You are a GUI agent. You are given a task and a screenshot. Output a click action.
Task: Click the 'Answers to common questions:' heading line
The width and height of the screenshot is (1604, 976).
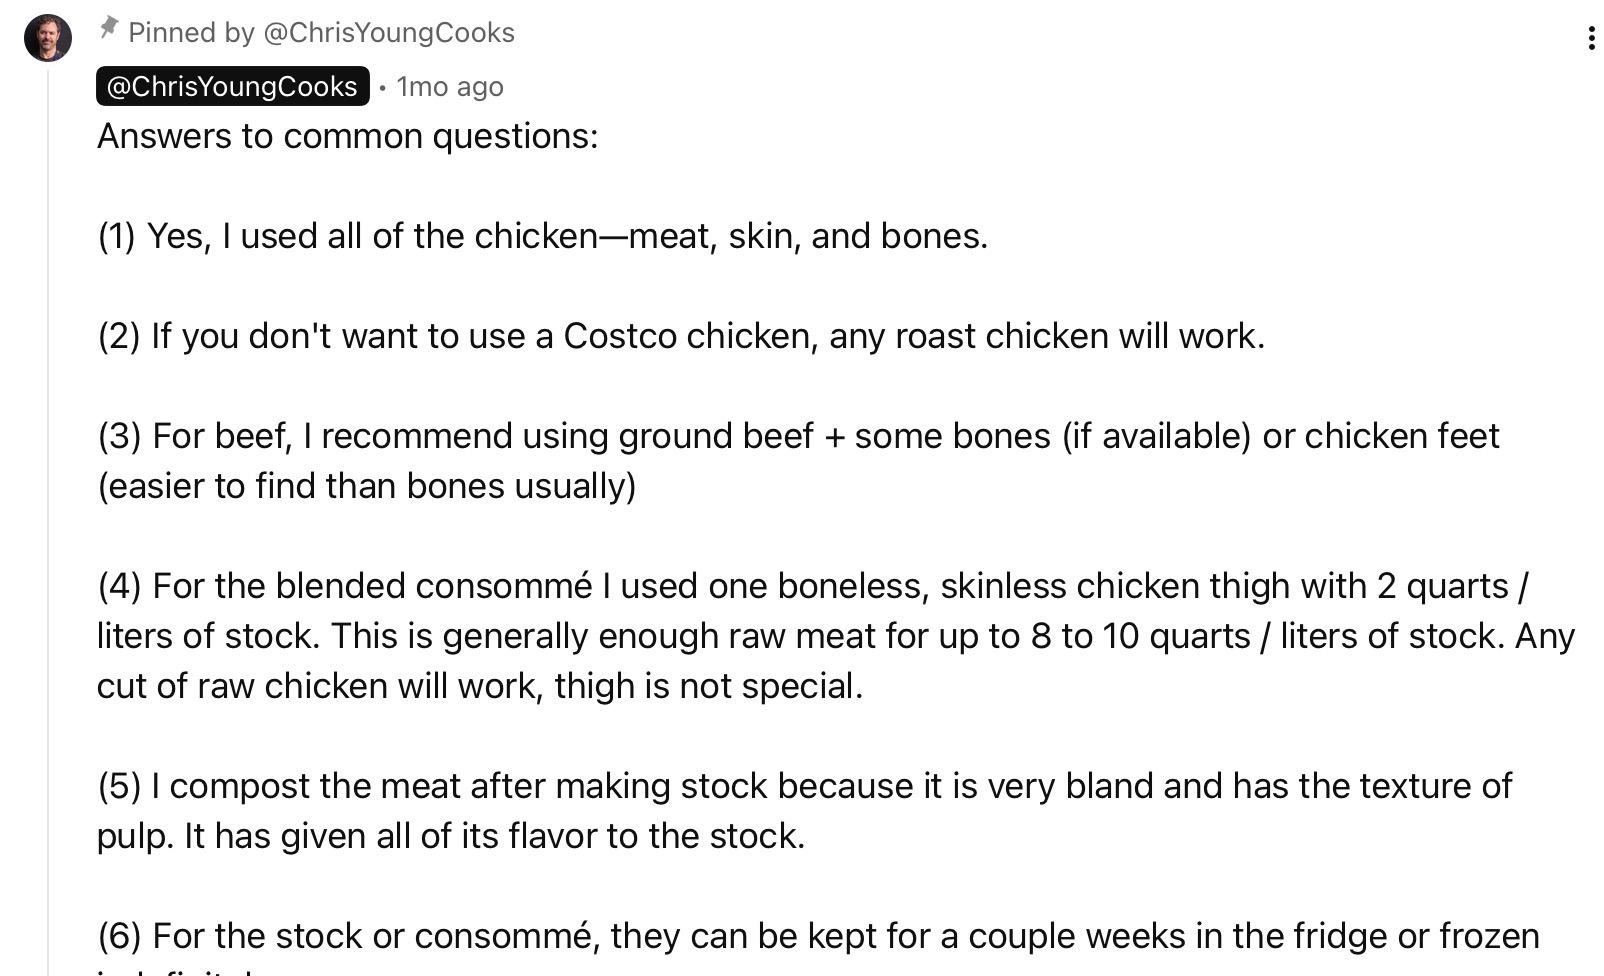(x=347, y=136)
